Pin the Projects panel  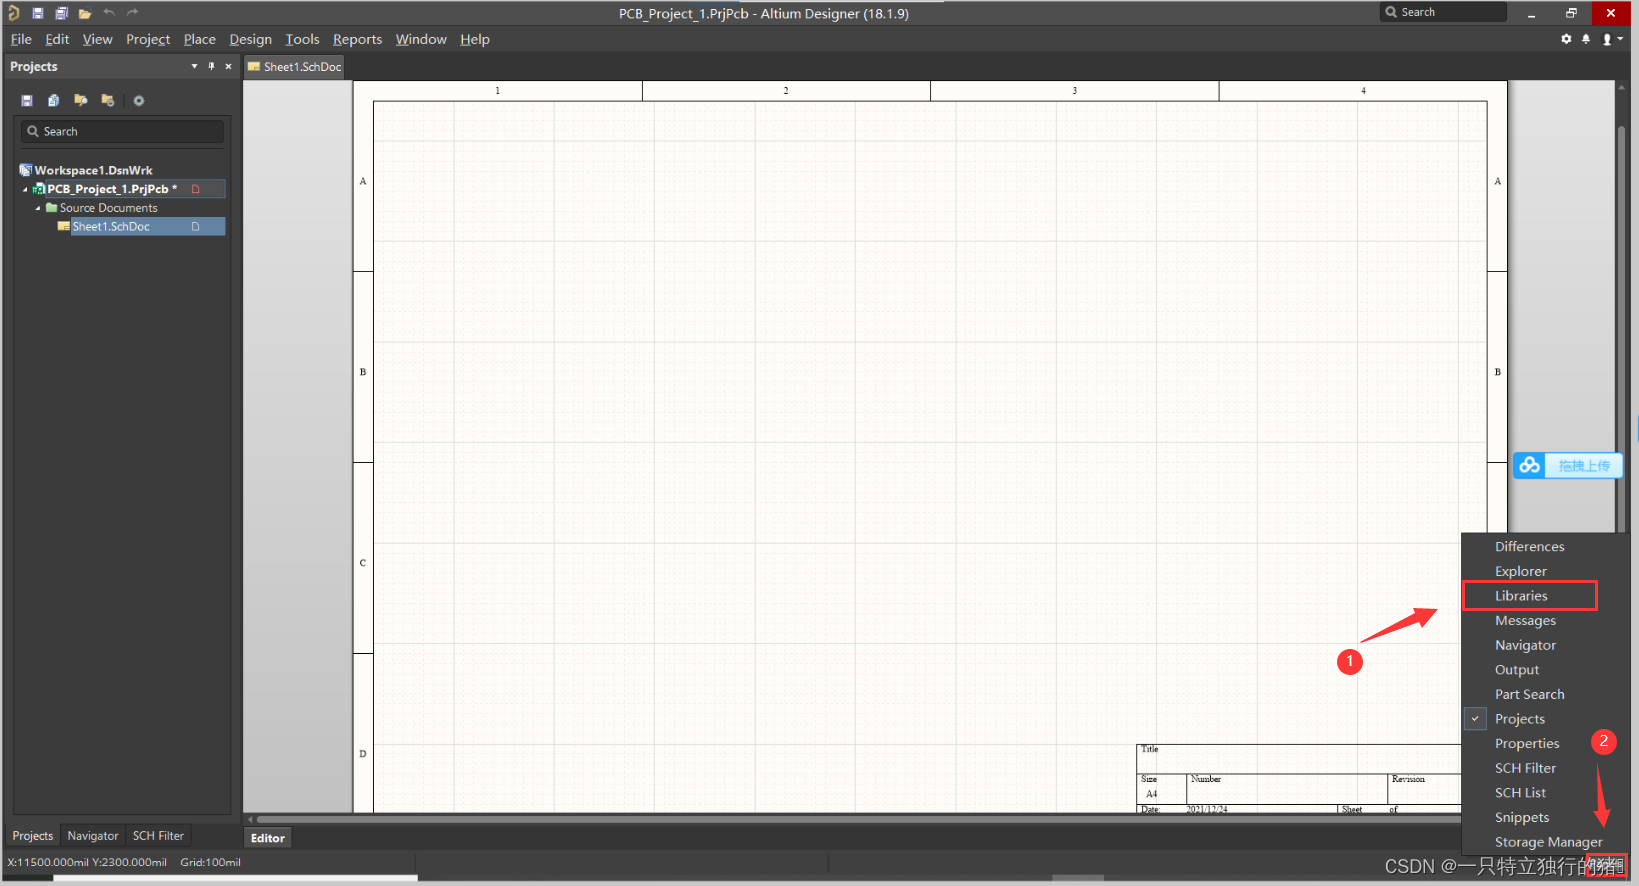[211, 66]
